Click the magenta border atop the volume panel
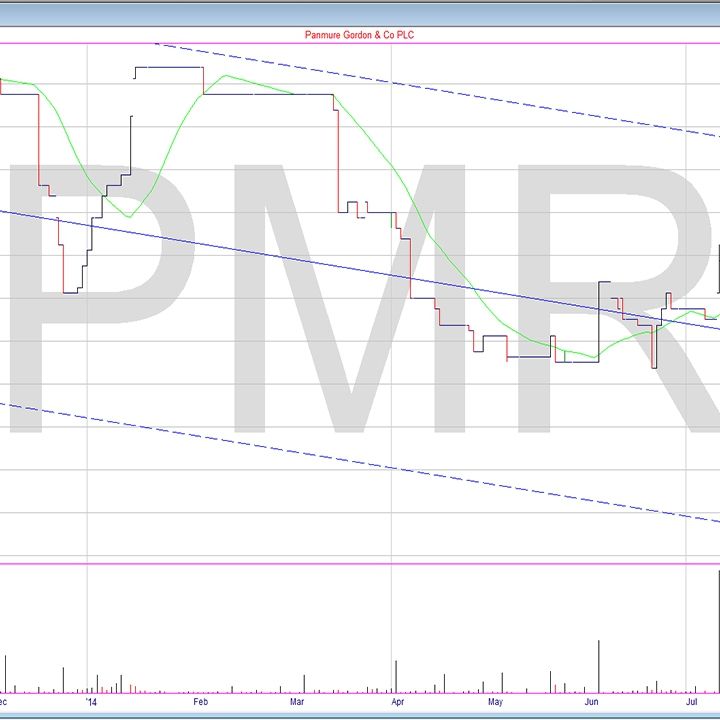Screen dimensions: 720x720 coord(359,563)
